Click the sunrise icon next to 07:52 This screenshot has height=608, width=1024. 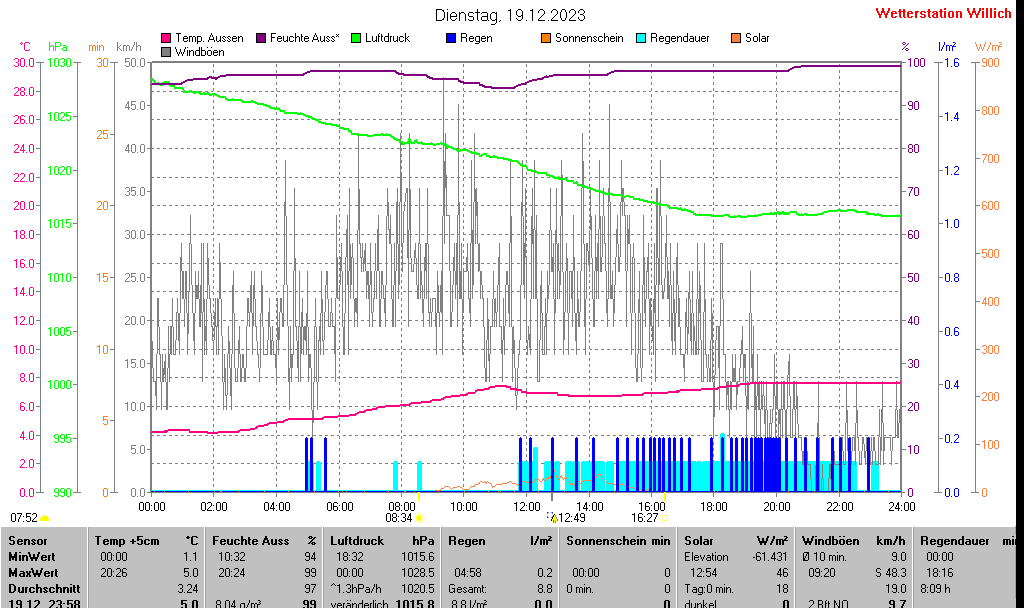pyautogui.click(x=45, y=518)
